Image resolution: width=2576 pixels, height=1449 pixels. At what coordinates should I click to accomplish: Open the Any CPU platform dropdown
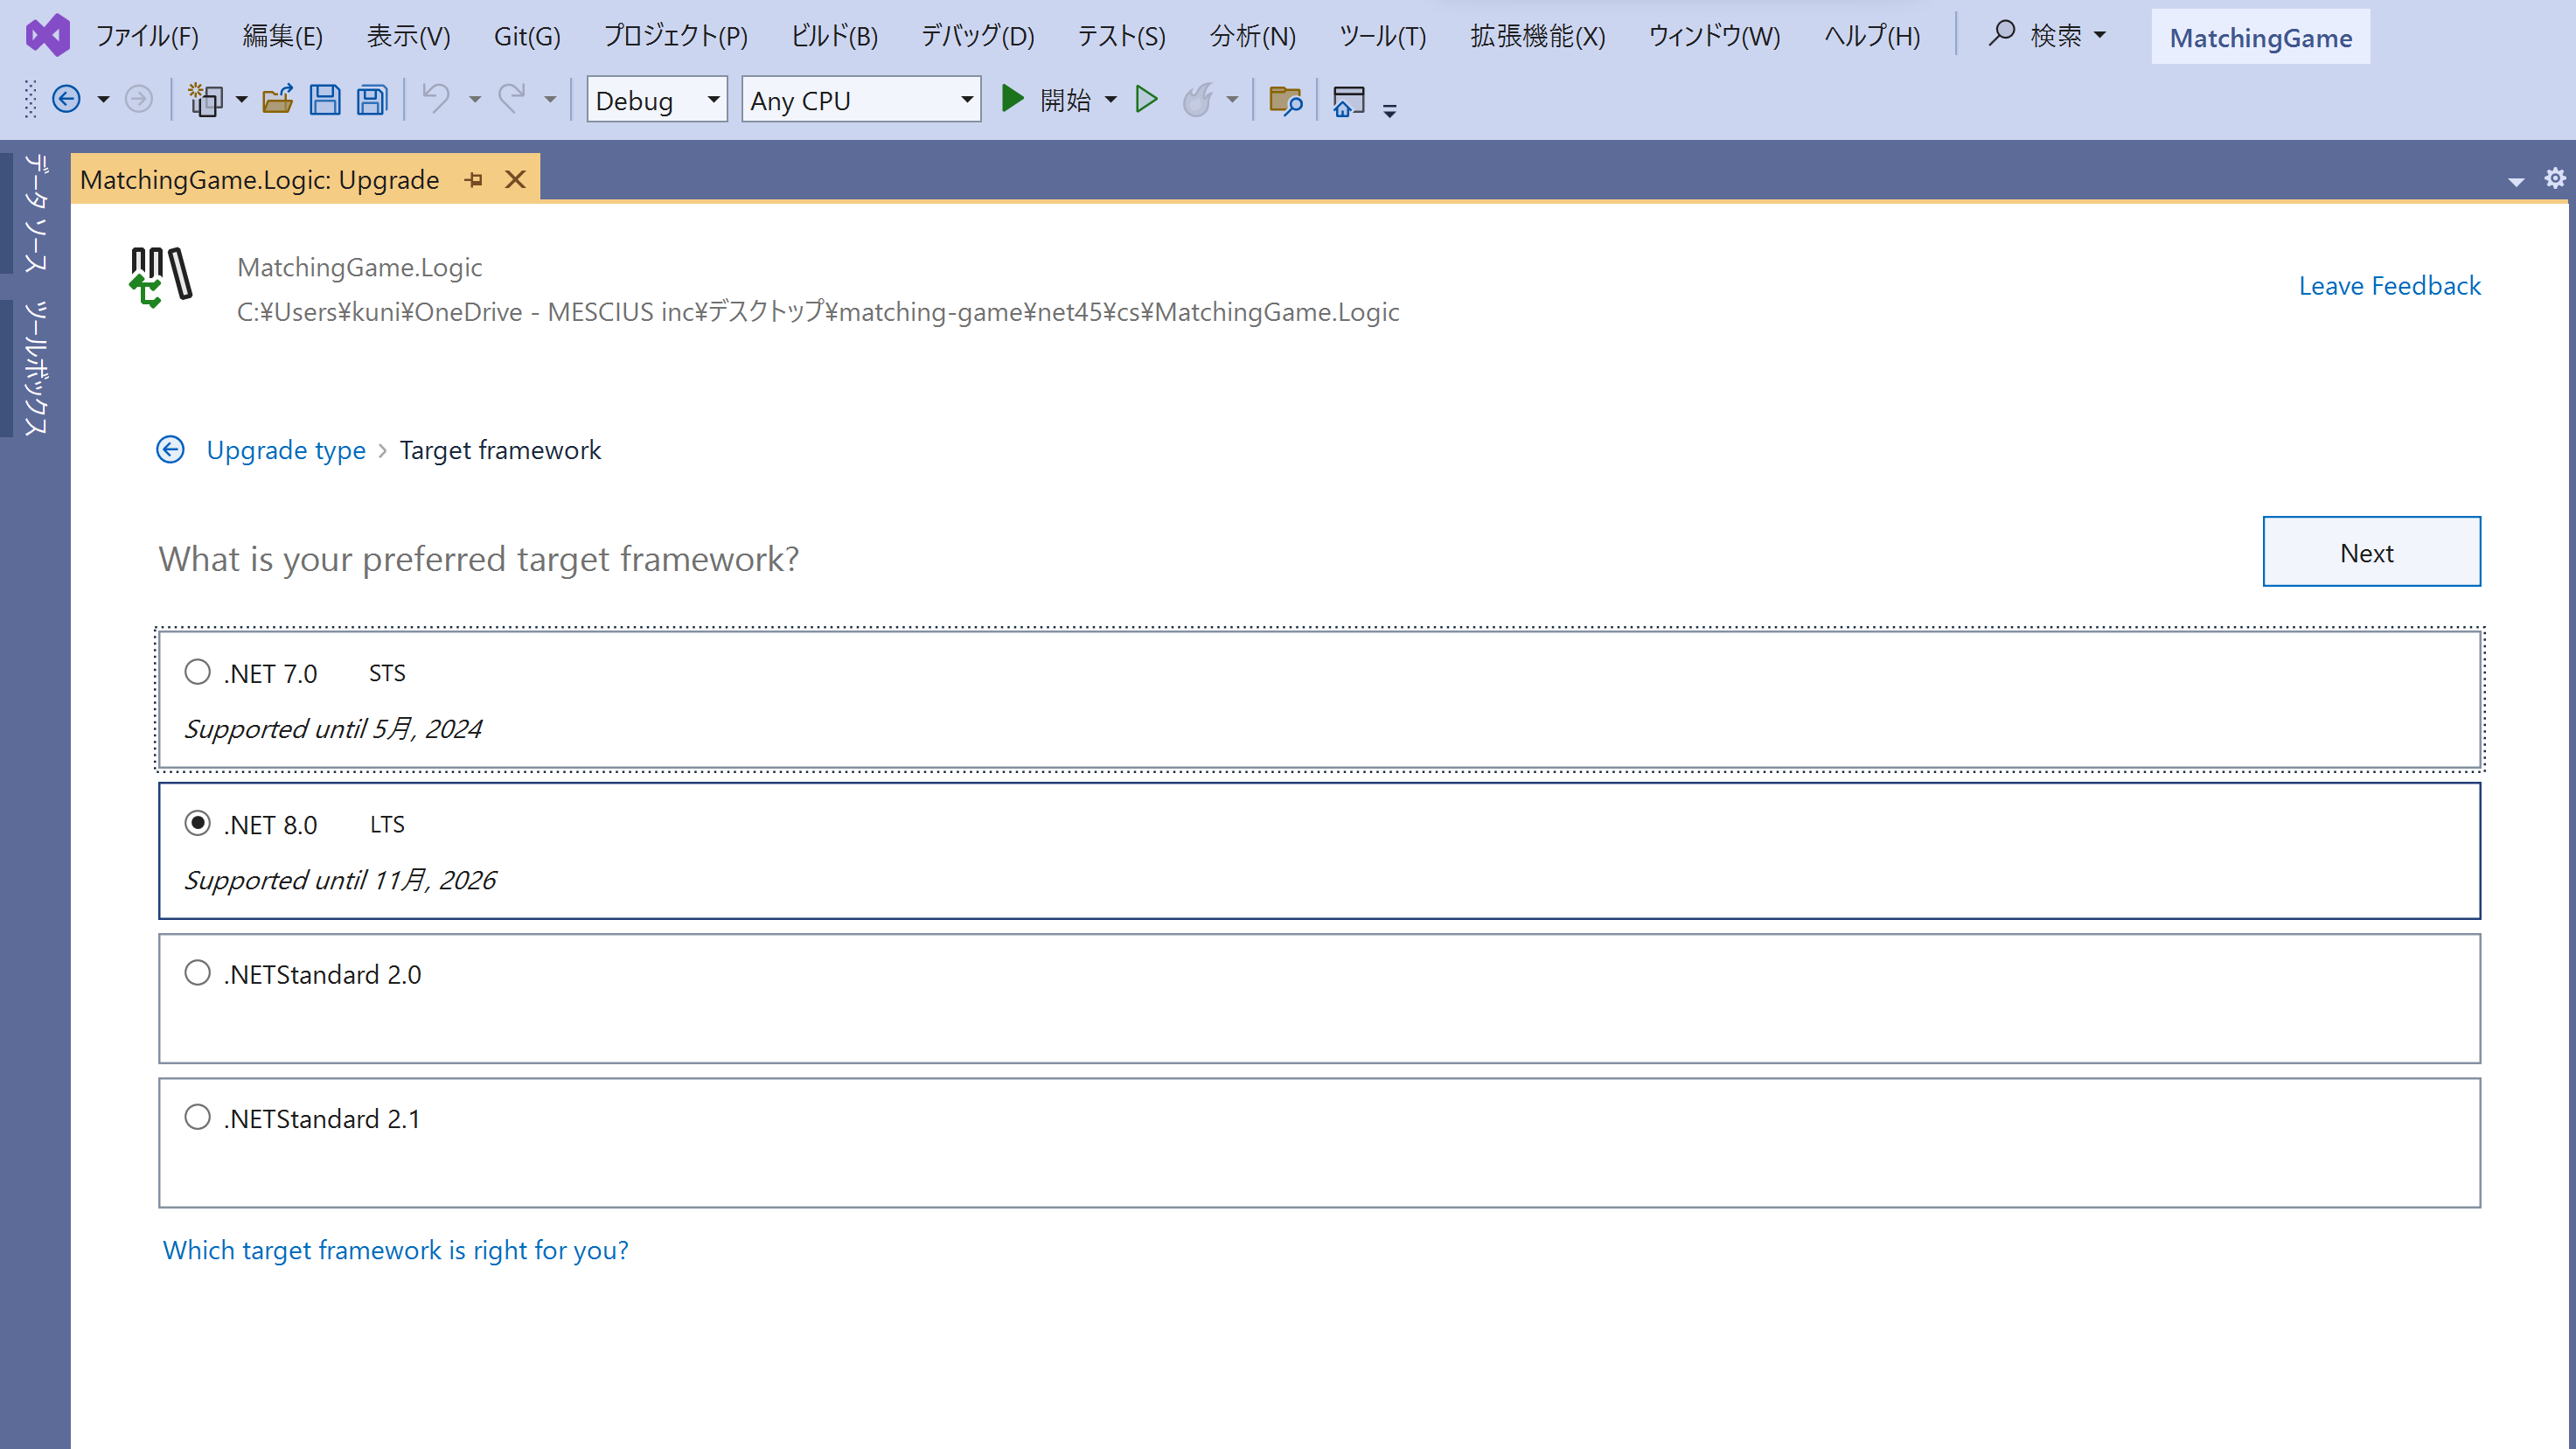tap(861, 100)
